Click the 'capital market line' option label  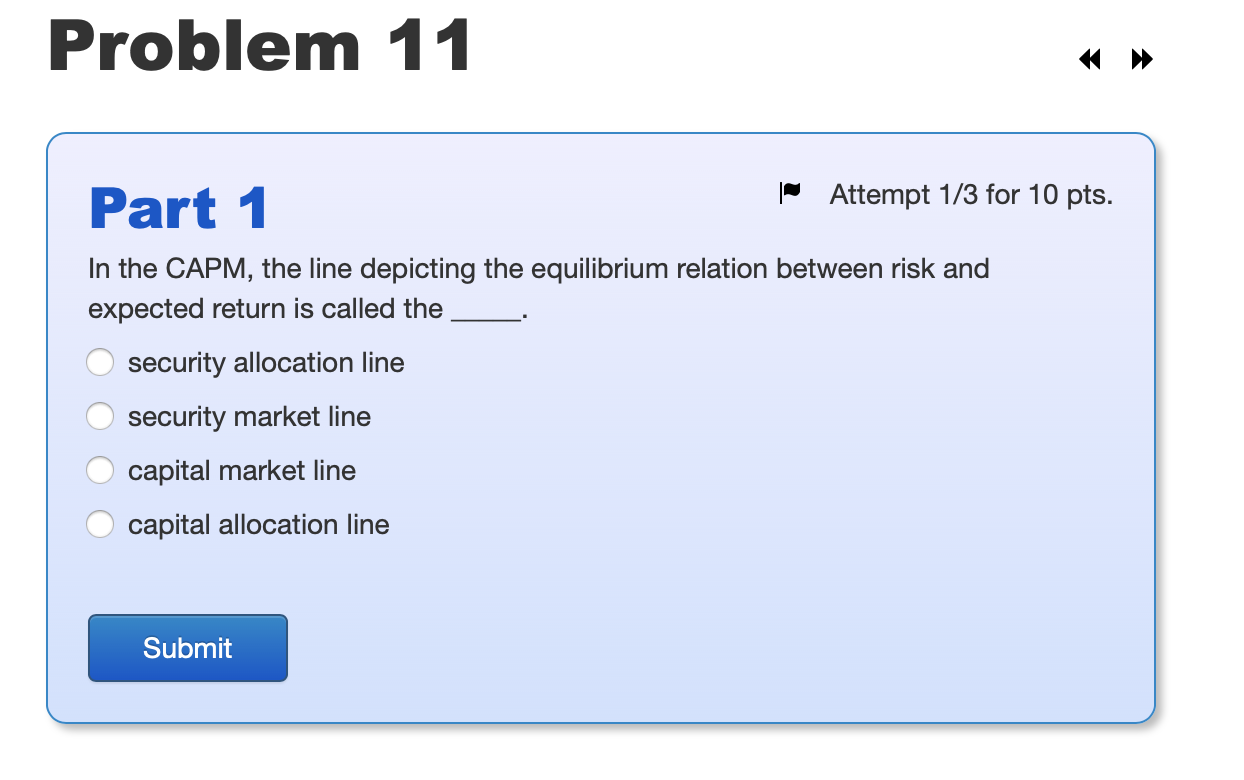[242, 470]
